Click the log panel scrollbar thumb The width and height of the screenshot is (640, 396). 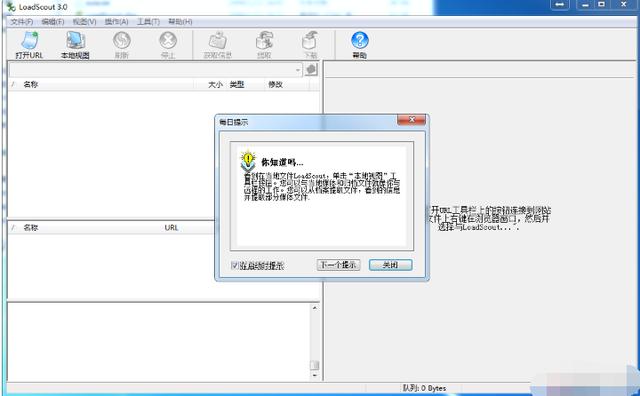314,365
